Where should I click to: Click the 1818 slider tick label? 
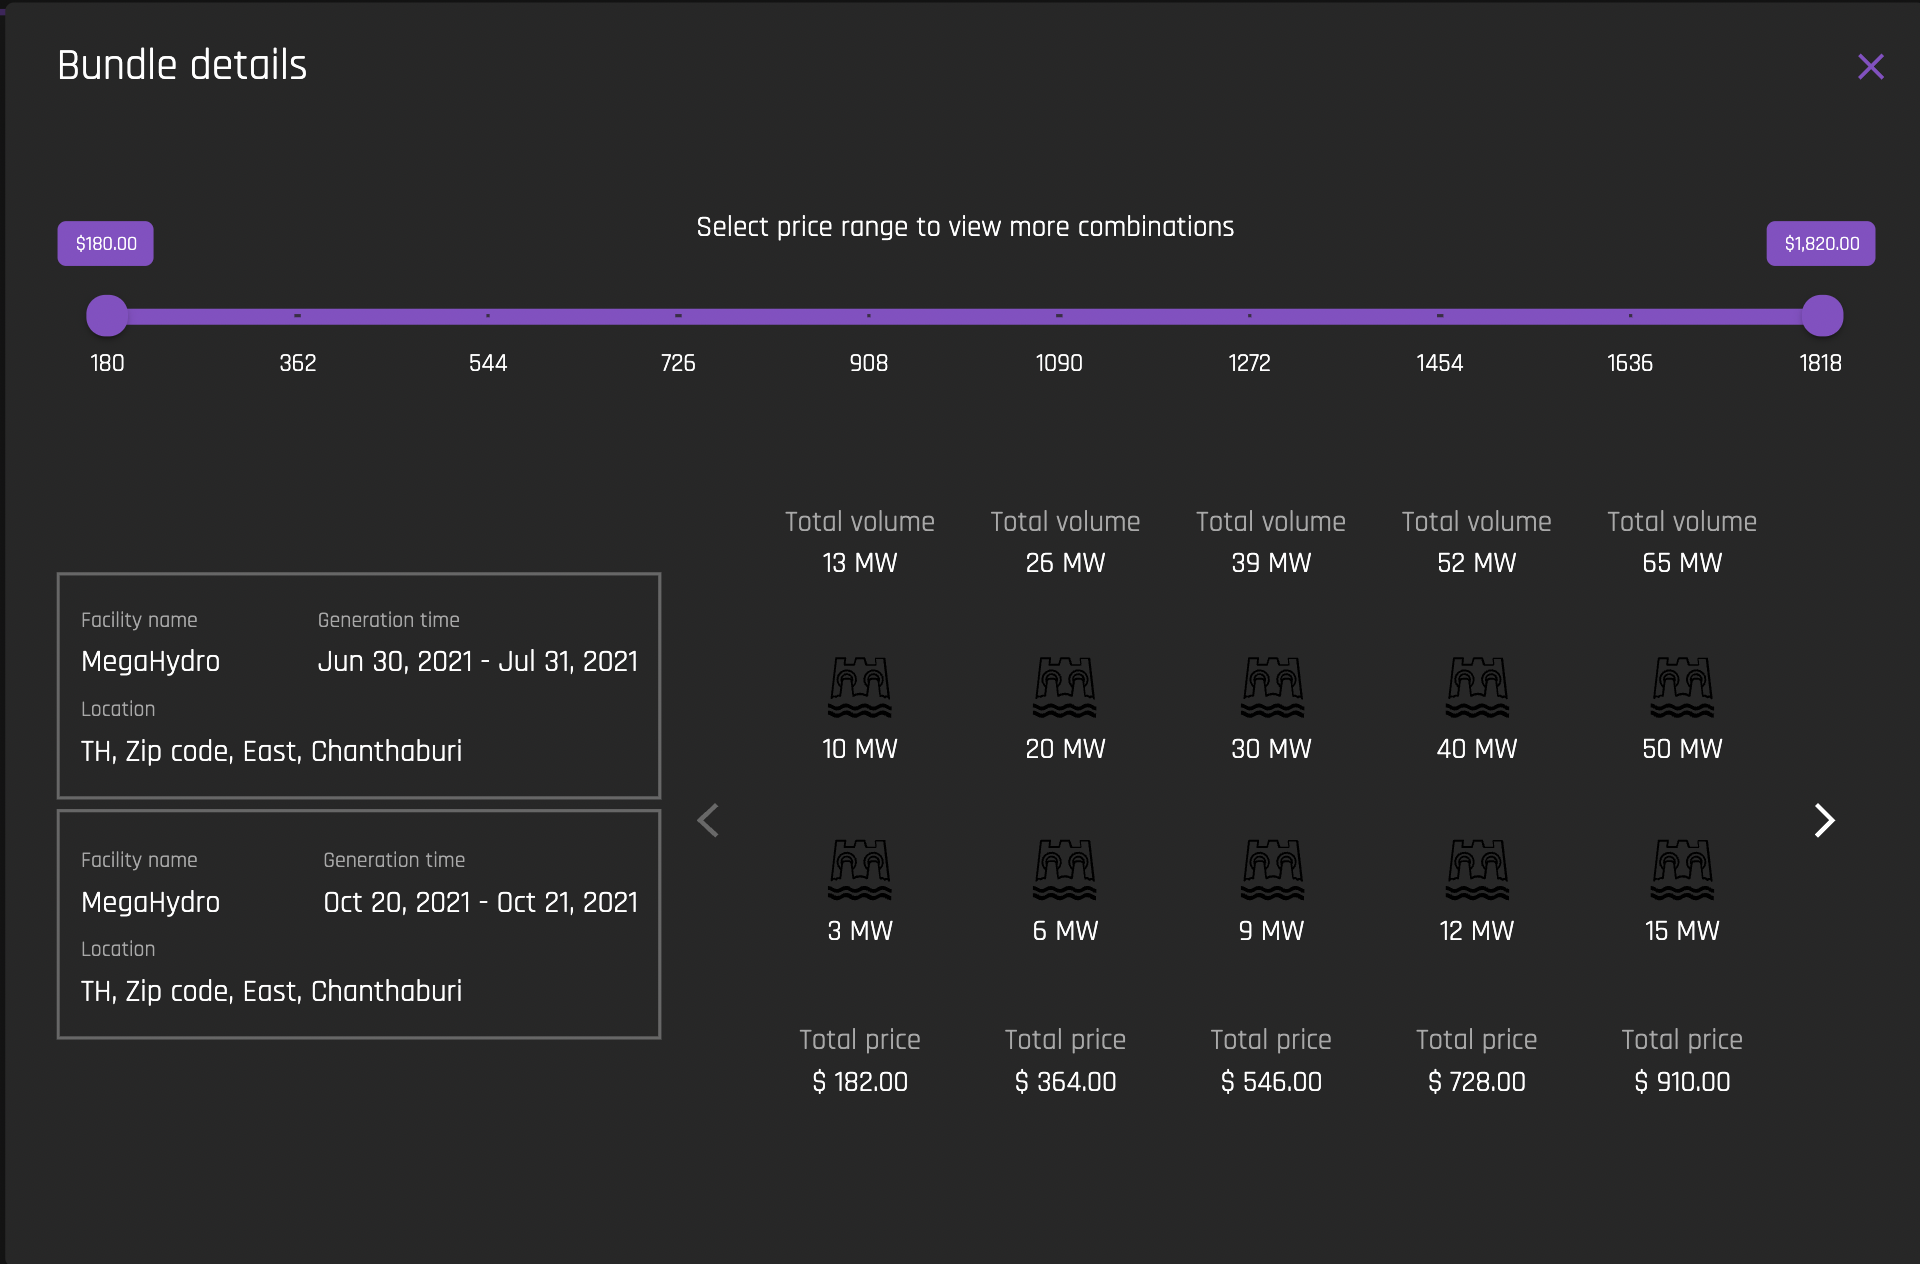click(1820, 363)
